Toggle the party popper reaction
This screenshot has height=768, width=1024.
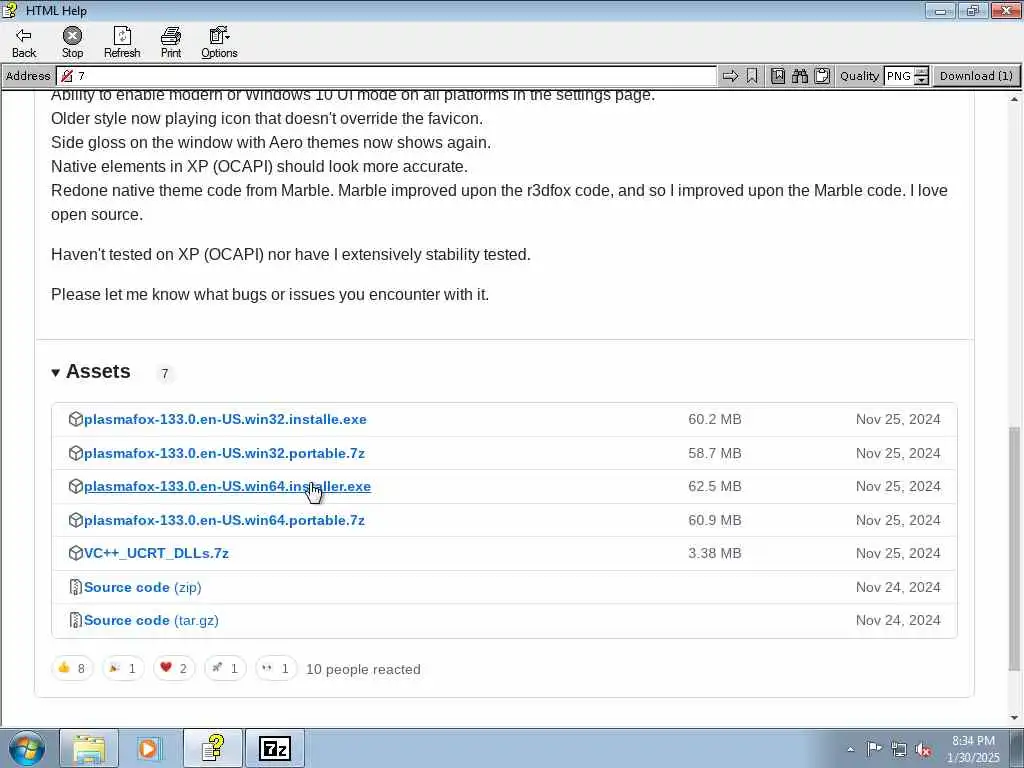123,668
